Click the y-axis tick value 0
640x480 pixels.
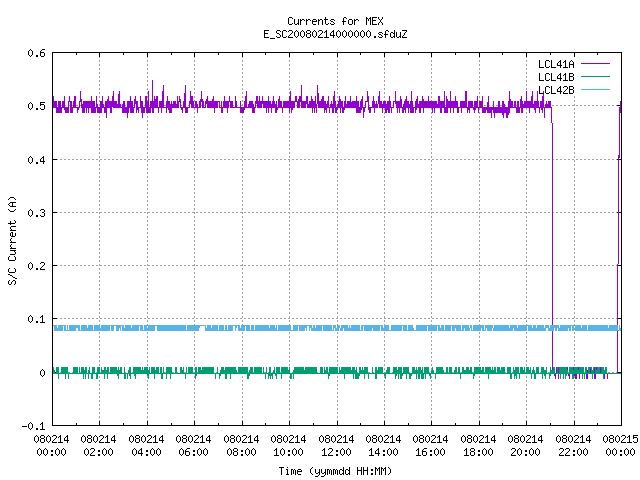[x=42, y=373]
